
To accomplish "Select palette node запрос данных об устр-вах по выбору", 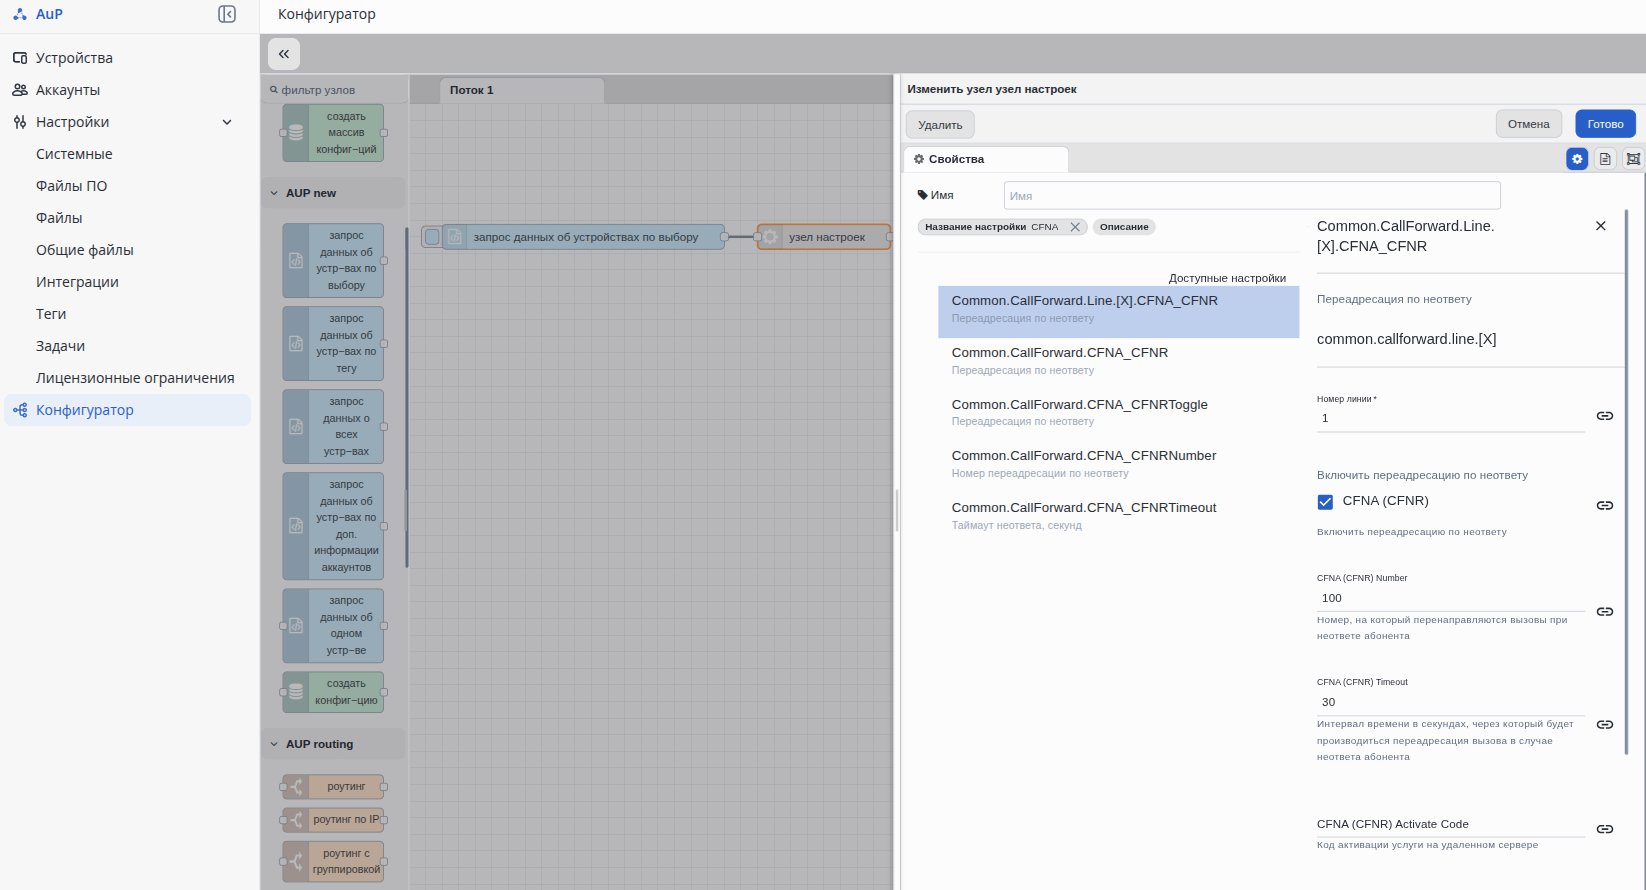I will 334,260.
